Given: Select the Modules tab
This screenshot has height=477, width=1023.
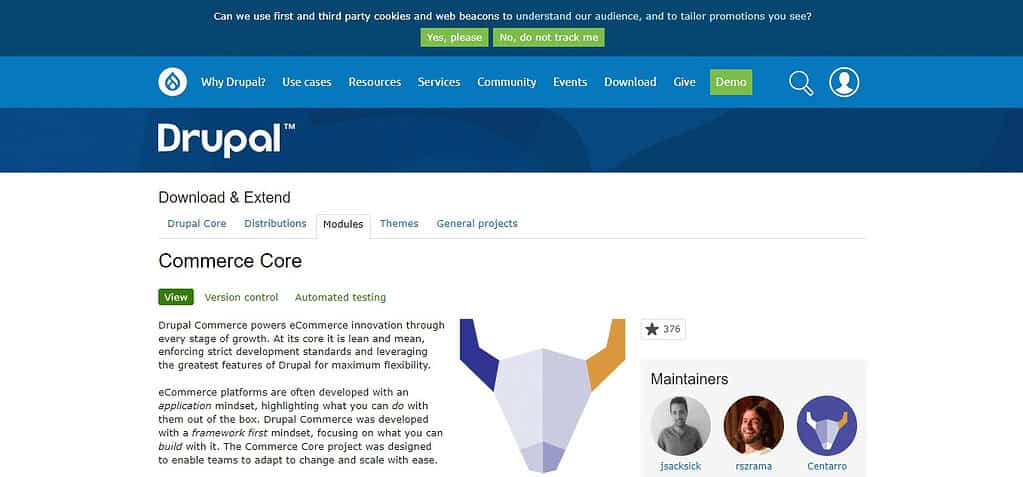Looking at the screenshot, I should 343,224.
